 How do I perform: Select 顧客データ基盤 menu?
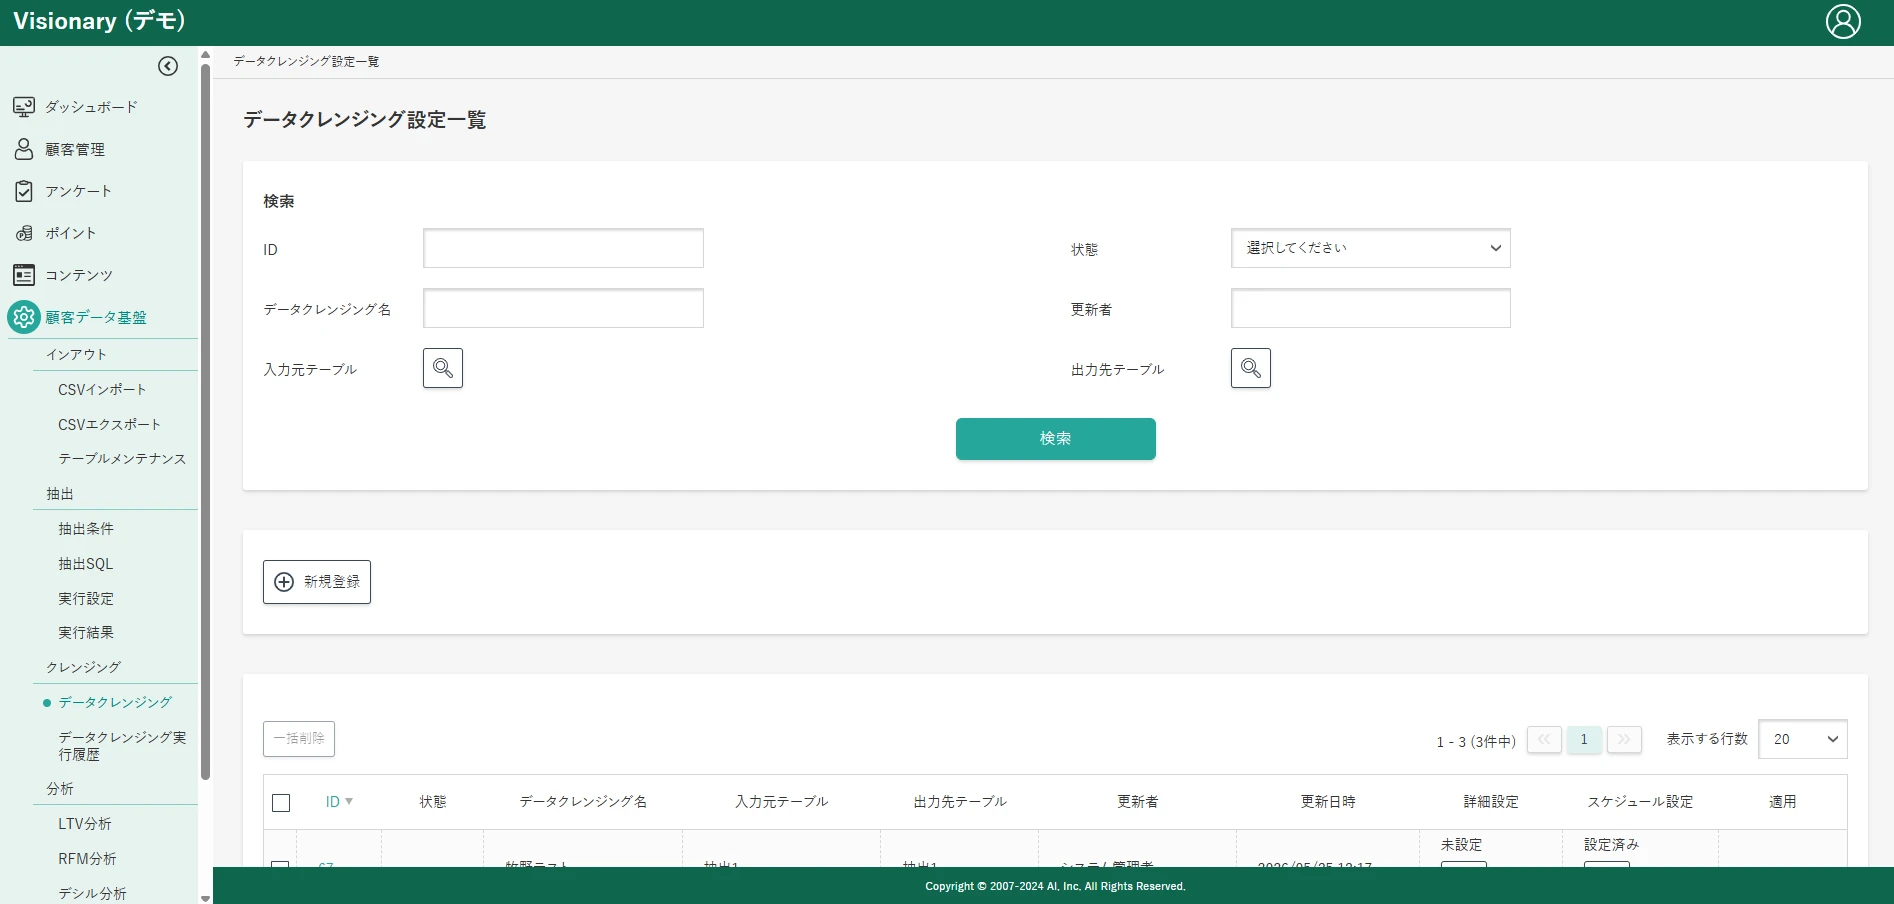pos(96,317)
